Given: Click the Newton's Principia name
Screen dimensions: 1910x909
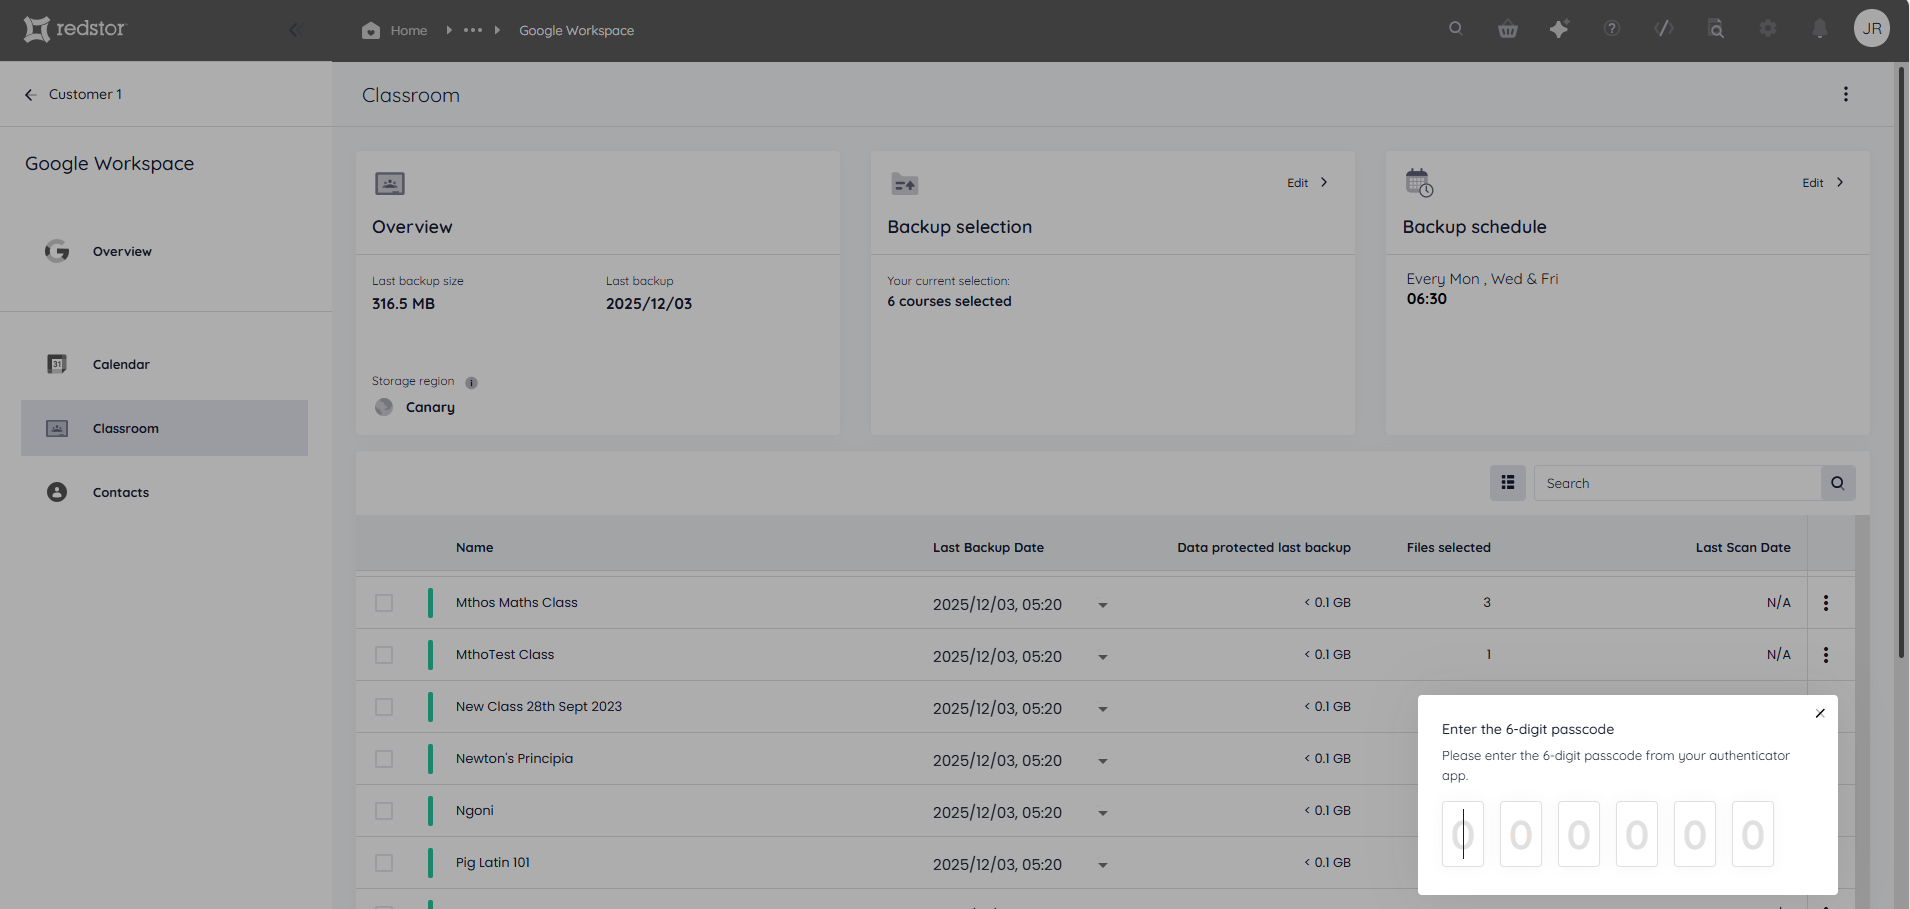Looking at the screenshot, I should click(515, 759).
